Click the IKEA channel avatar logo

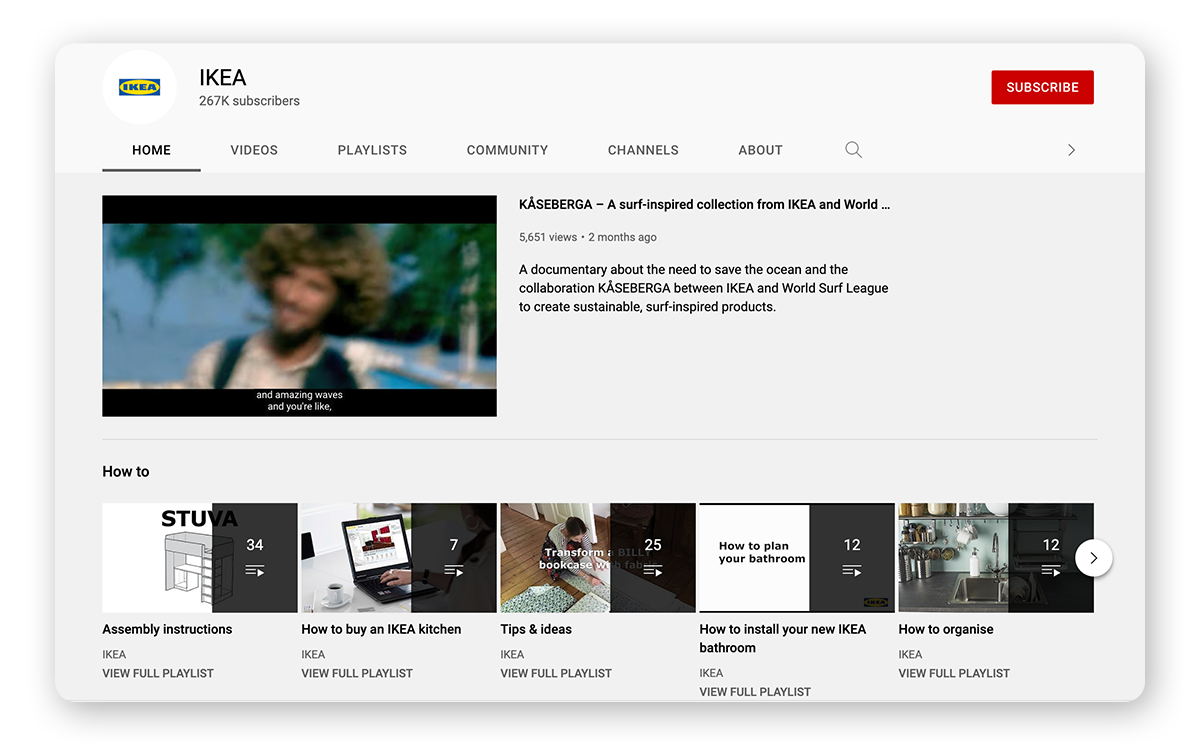click(x=139, y=87)
